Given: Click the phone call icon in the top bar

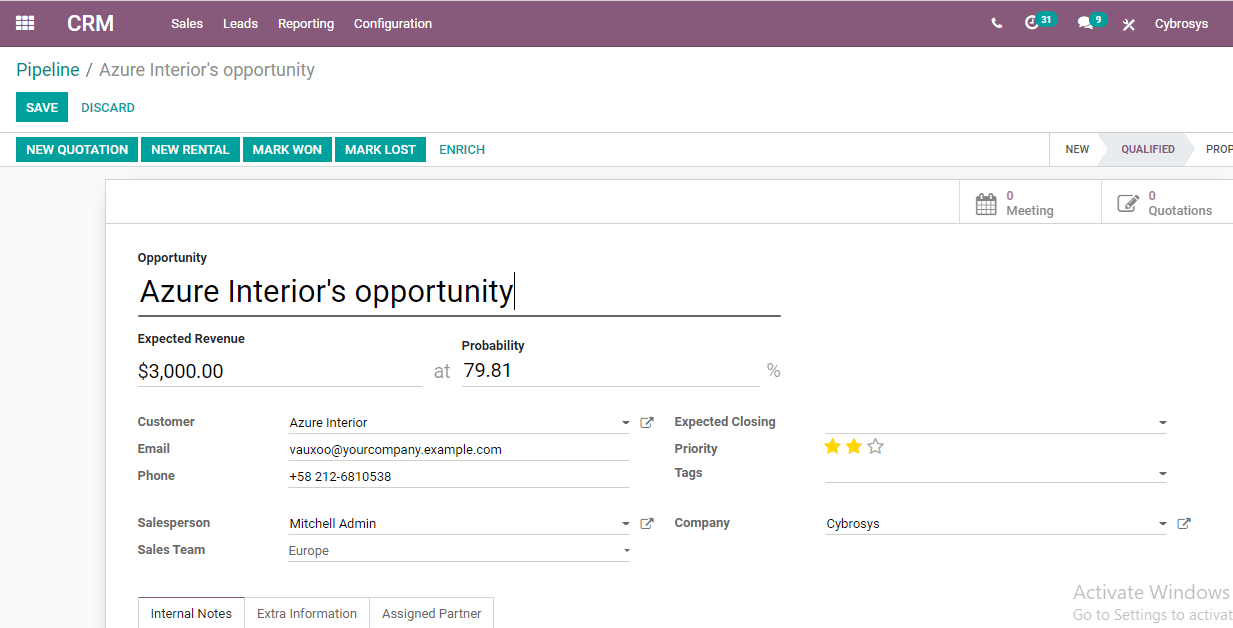Looking at the screenshot, I should pyautogui.click(x=997, y=23).
